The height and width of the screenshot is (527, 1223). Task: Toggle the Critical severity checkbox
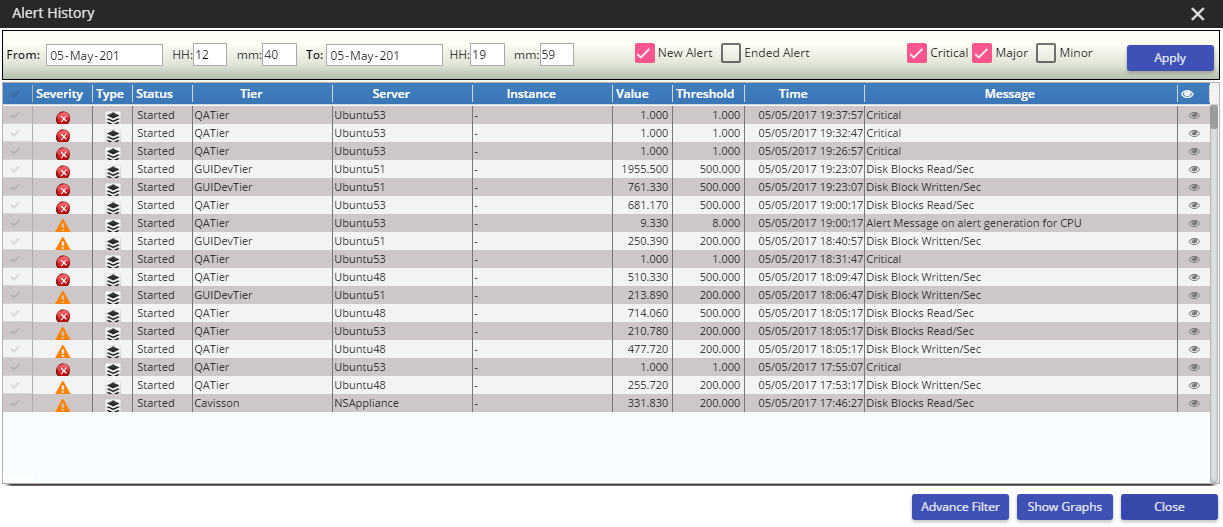point(916,53)
